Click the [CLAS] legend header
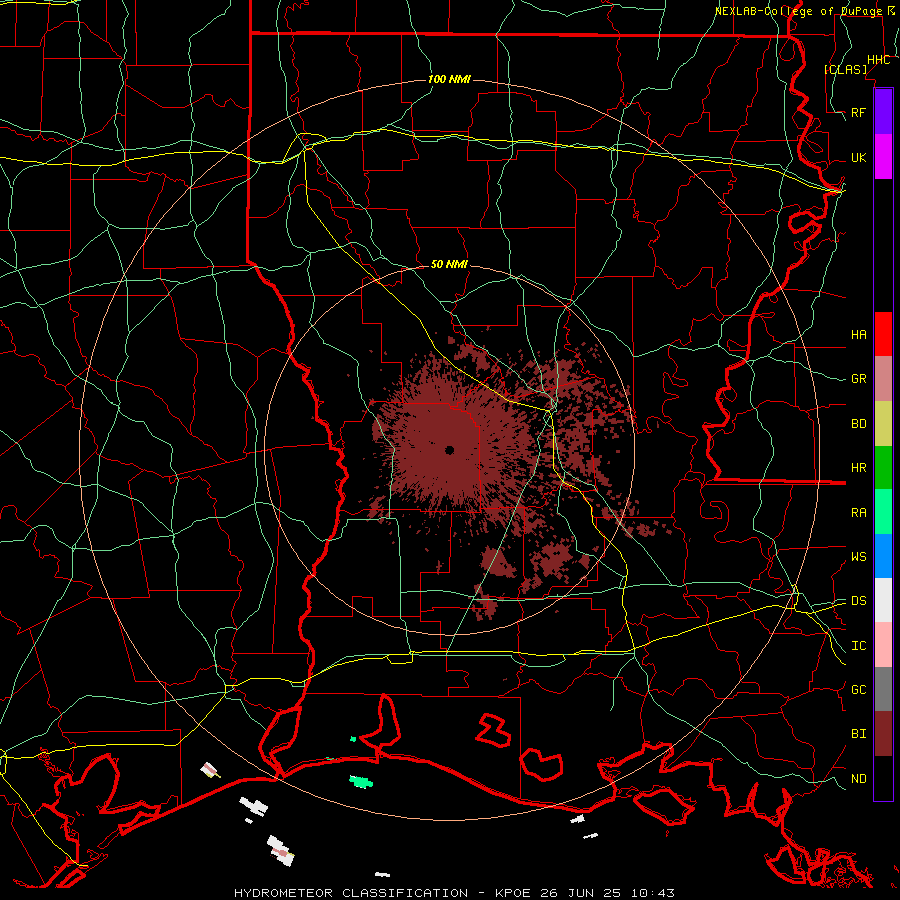 pos(845,69)
